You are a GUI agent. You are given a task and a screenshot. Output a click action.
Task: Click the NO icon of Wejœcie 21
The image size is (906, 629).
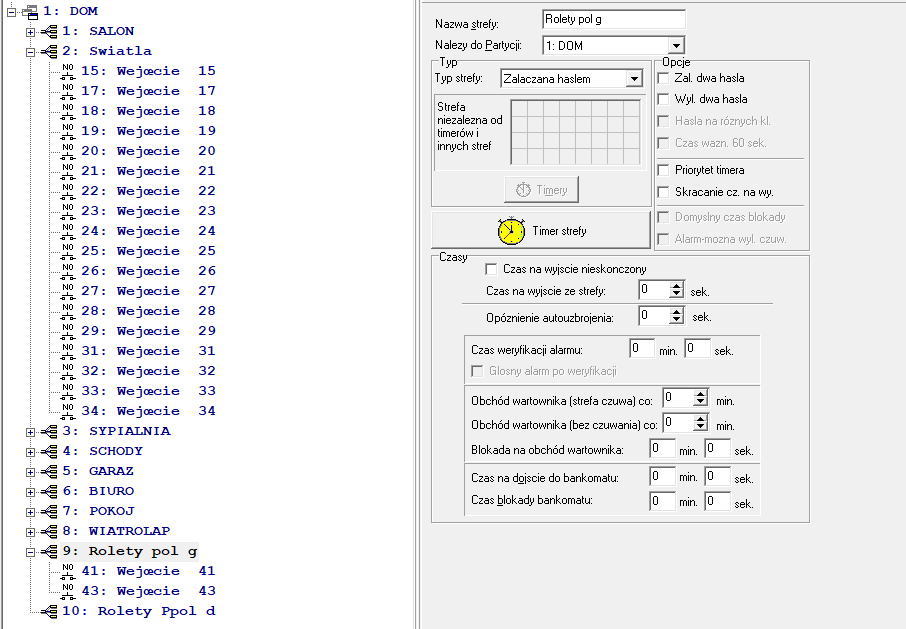(x=68, y=171)
